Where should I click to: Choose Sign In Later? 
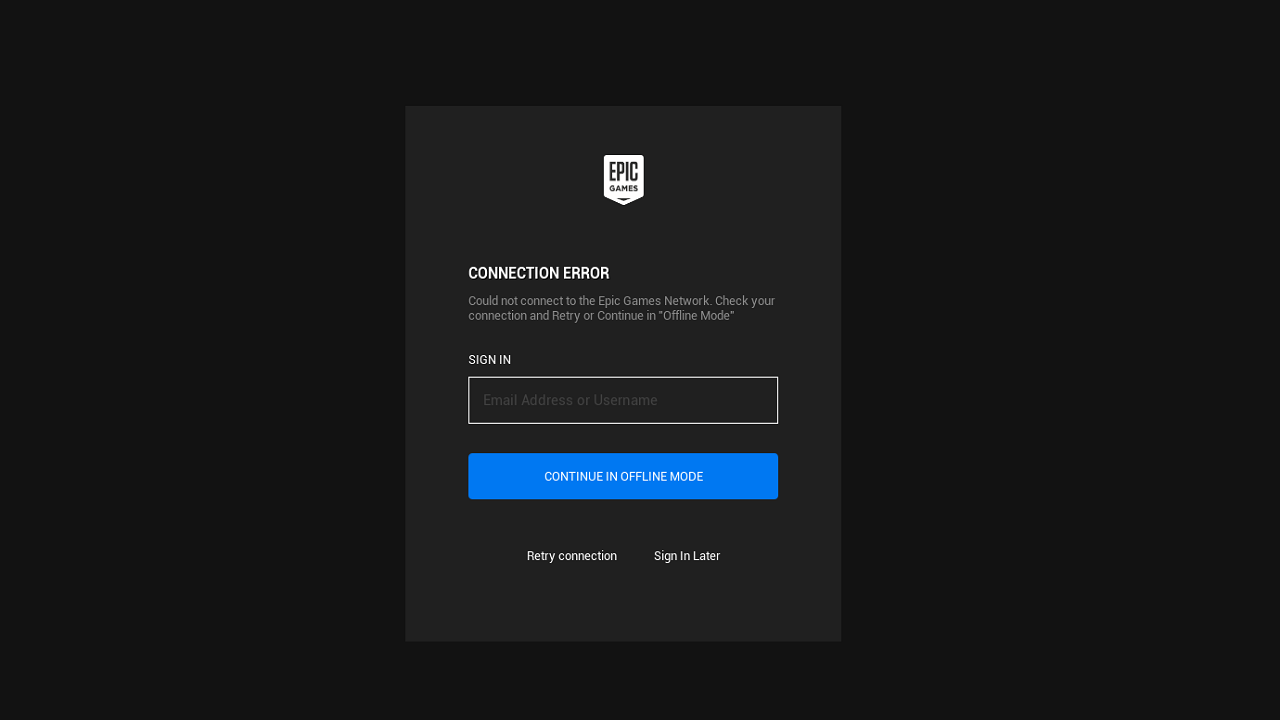coord(686,556)
